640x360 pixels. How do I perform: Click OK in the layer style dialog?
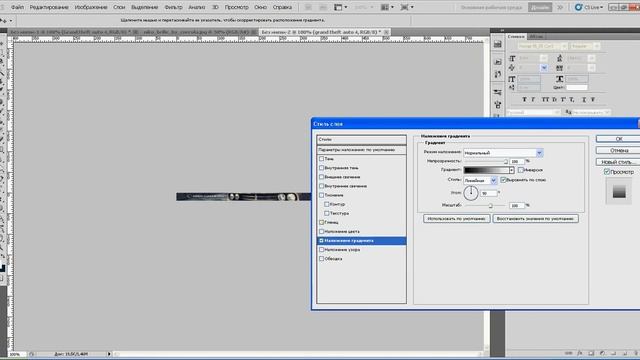pyautogui.click(x=618, y=139)
